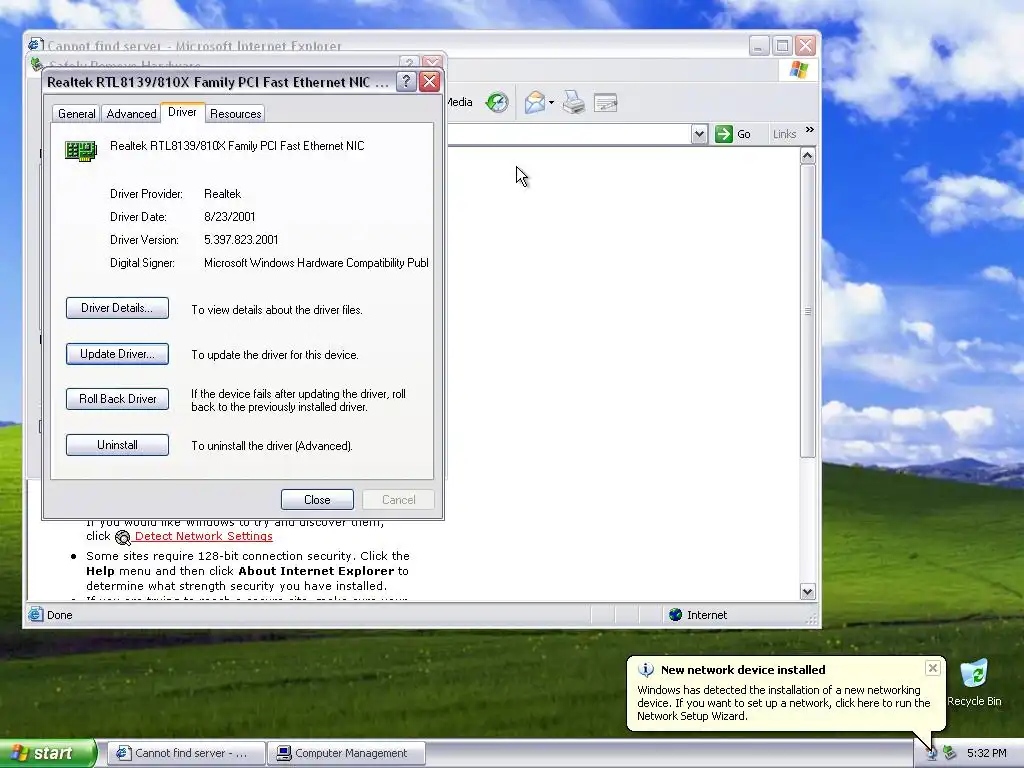Select the Driver tab
The height and width of the screenshot is (768, 1024).
[182, 112]
